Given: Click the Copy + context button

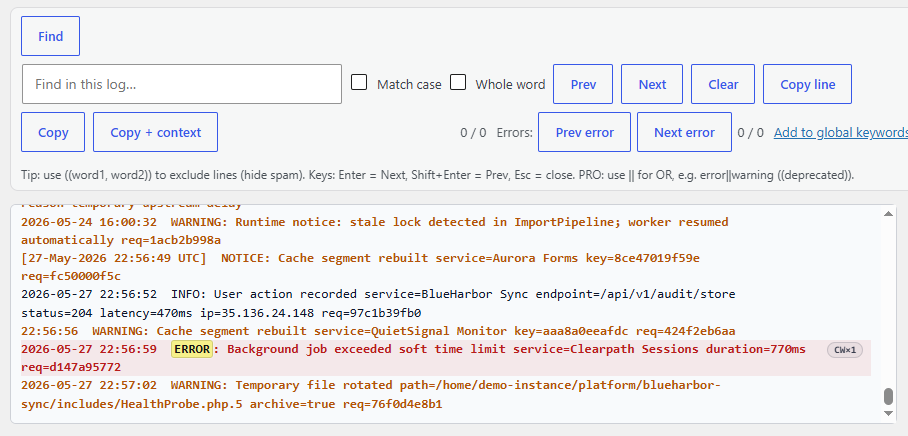Looking at the screenshot, I should click(x=155, y=132).
